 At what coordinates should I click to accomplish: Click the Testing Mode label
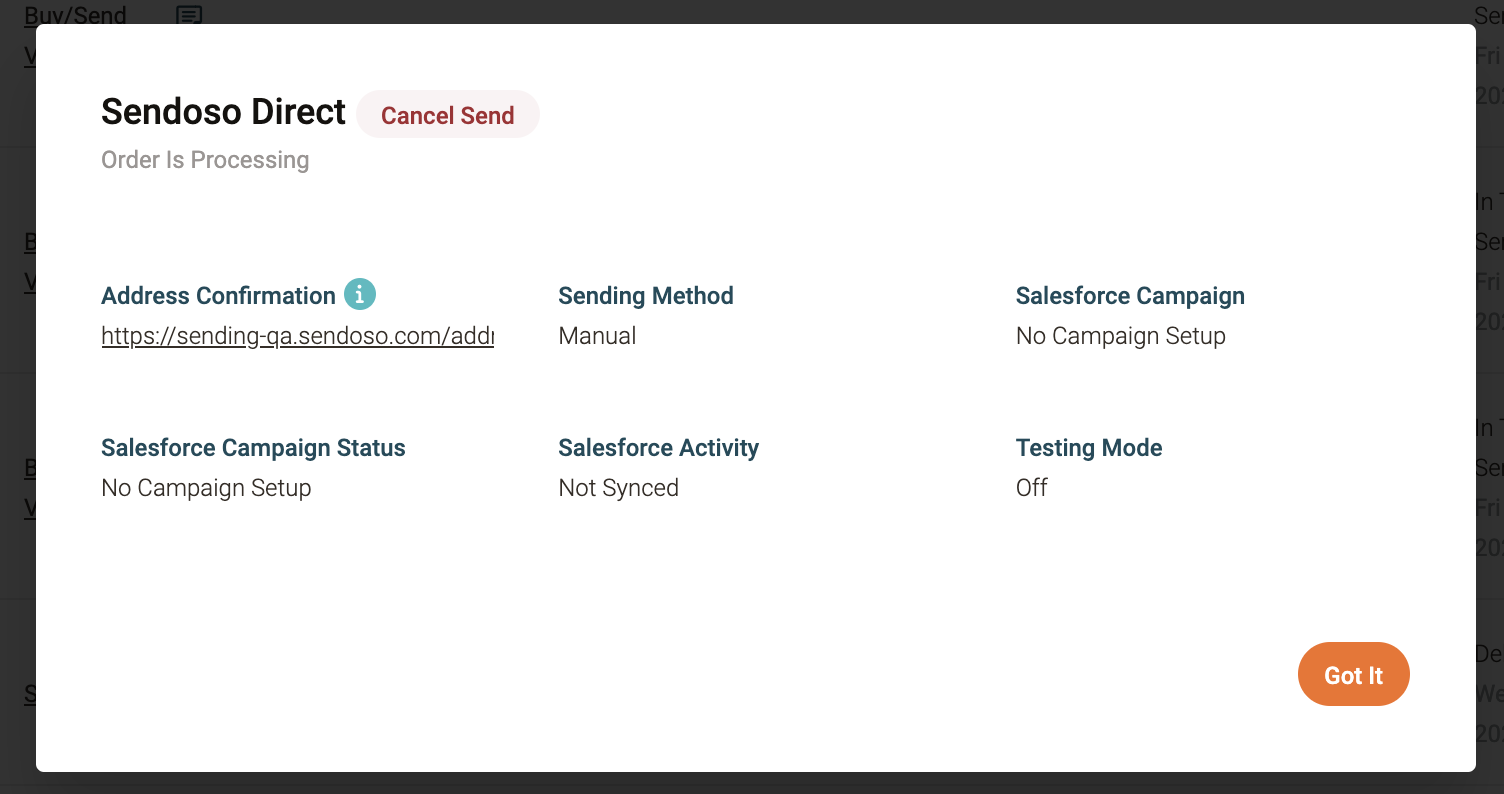point(1089,448)
